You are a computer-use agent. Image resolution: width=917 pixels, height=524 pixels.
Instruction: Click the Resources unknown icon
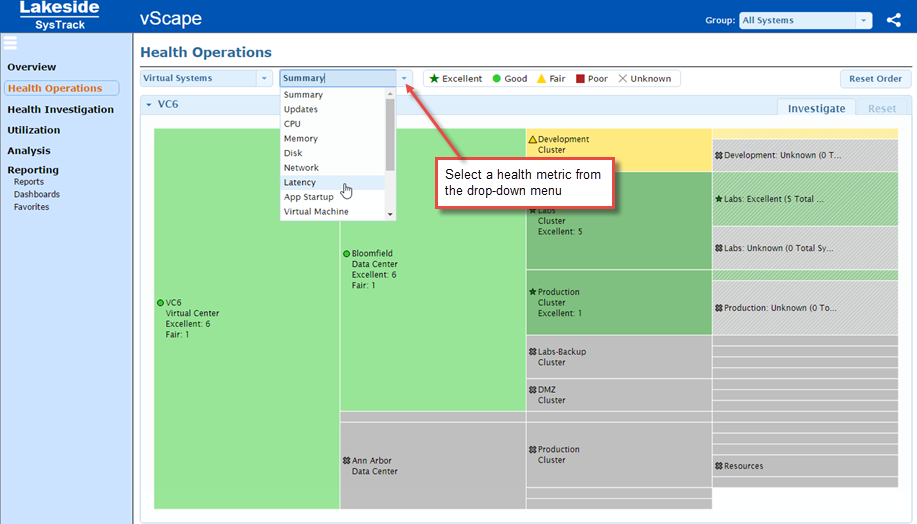point(719,466)
